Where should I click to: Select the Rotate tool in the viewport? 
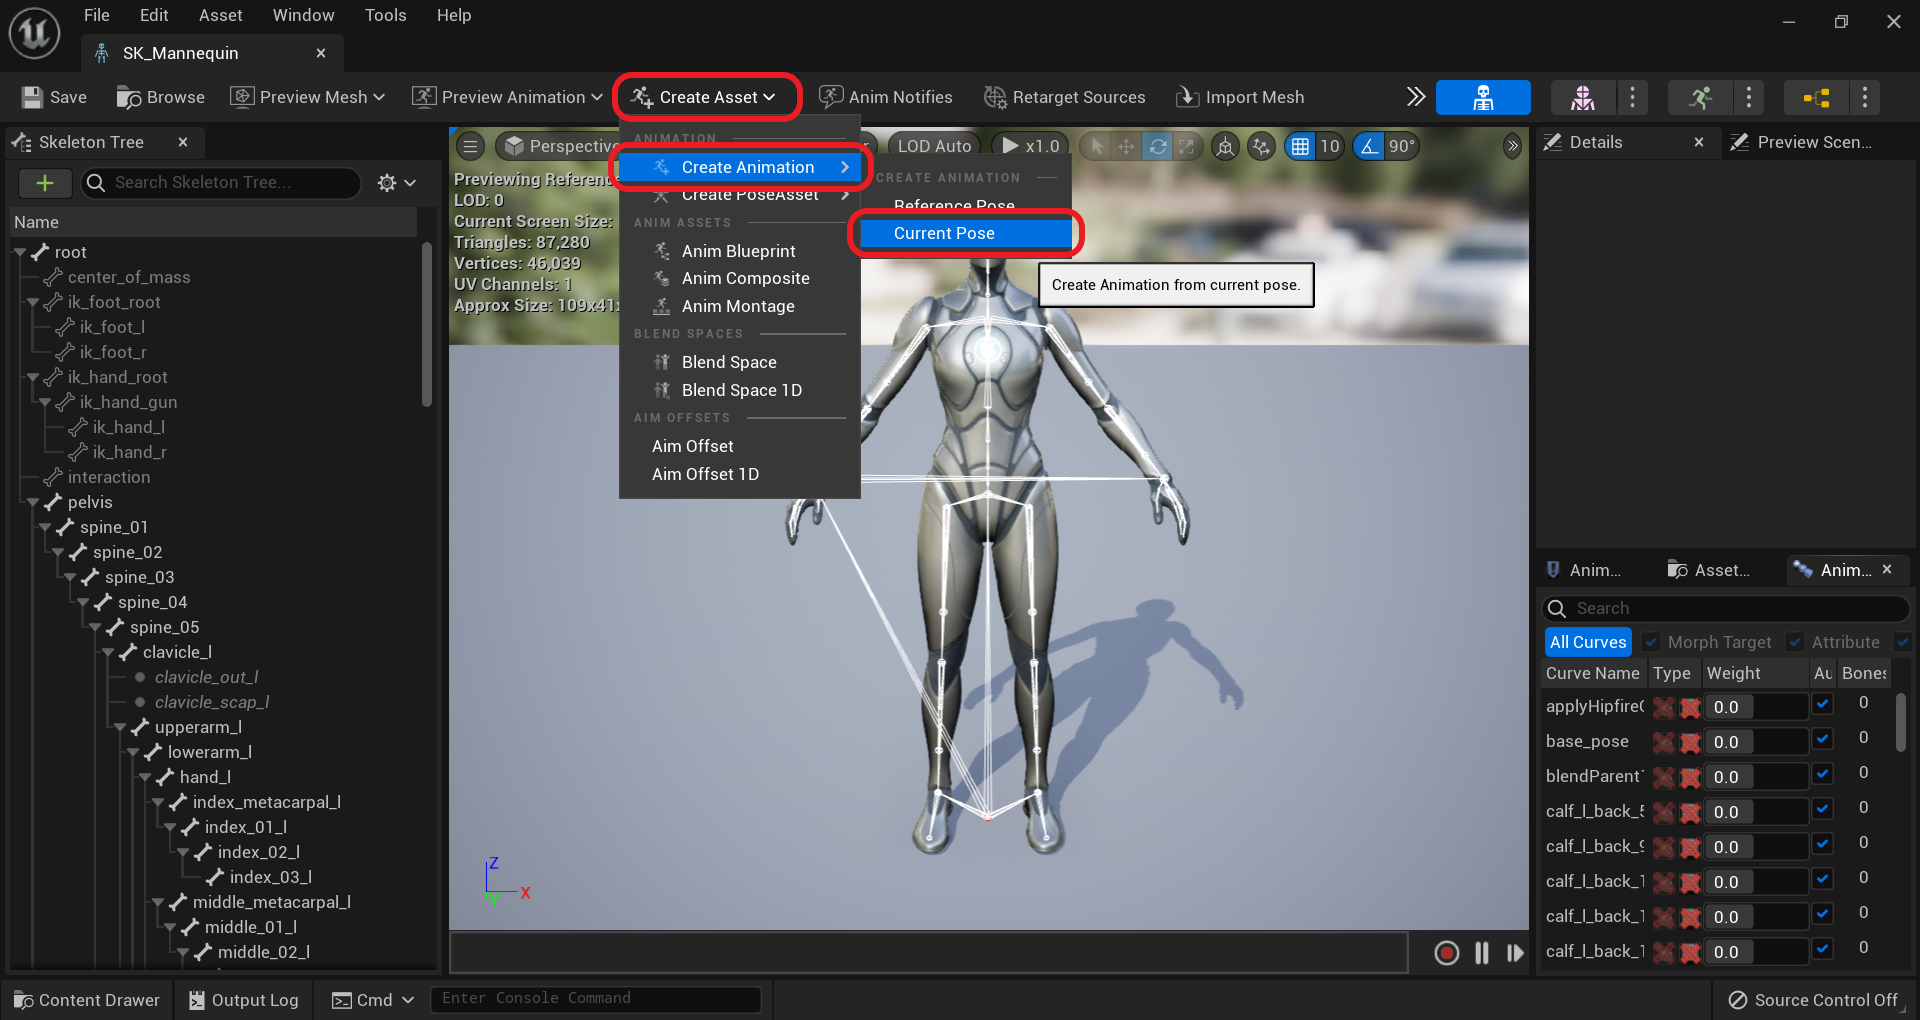(x=1158, y=146)
